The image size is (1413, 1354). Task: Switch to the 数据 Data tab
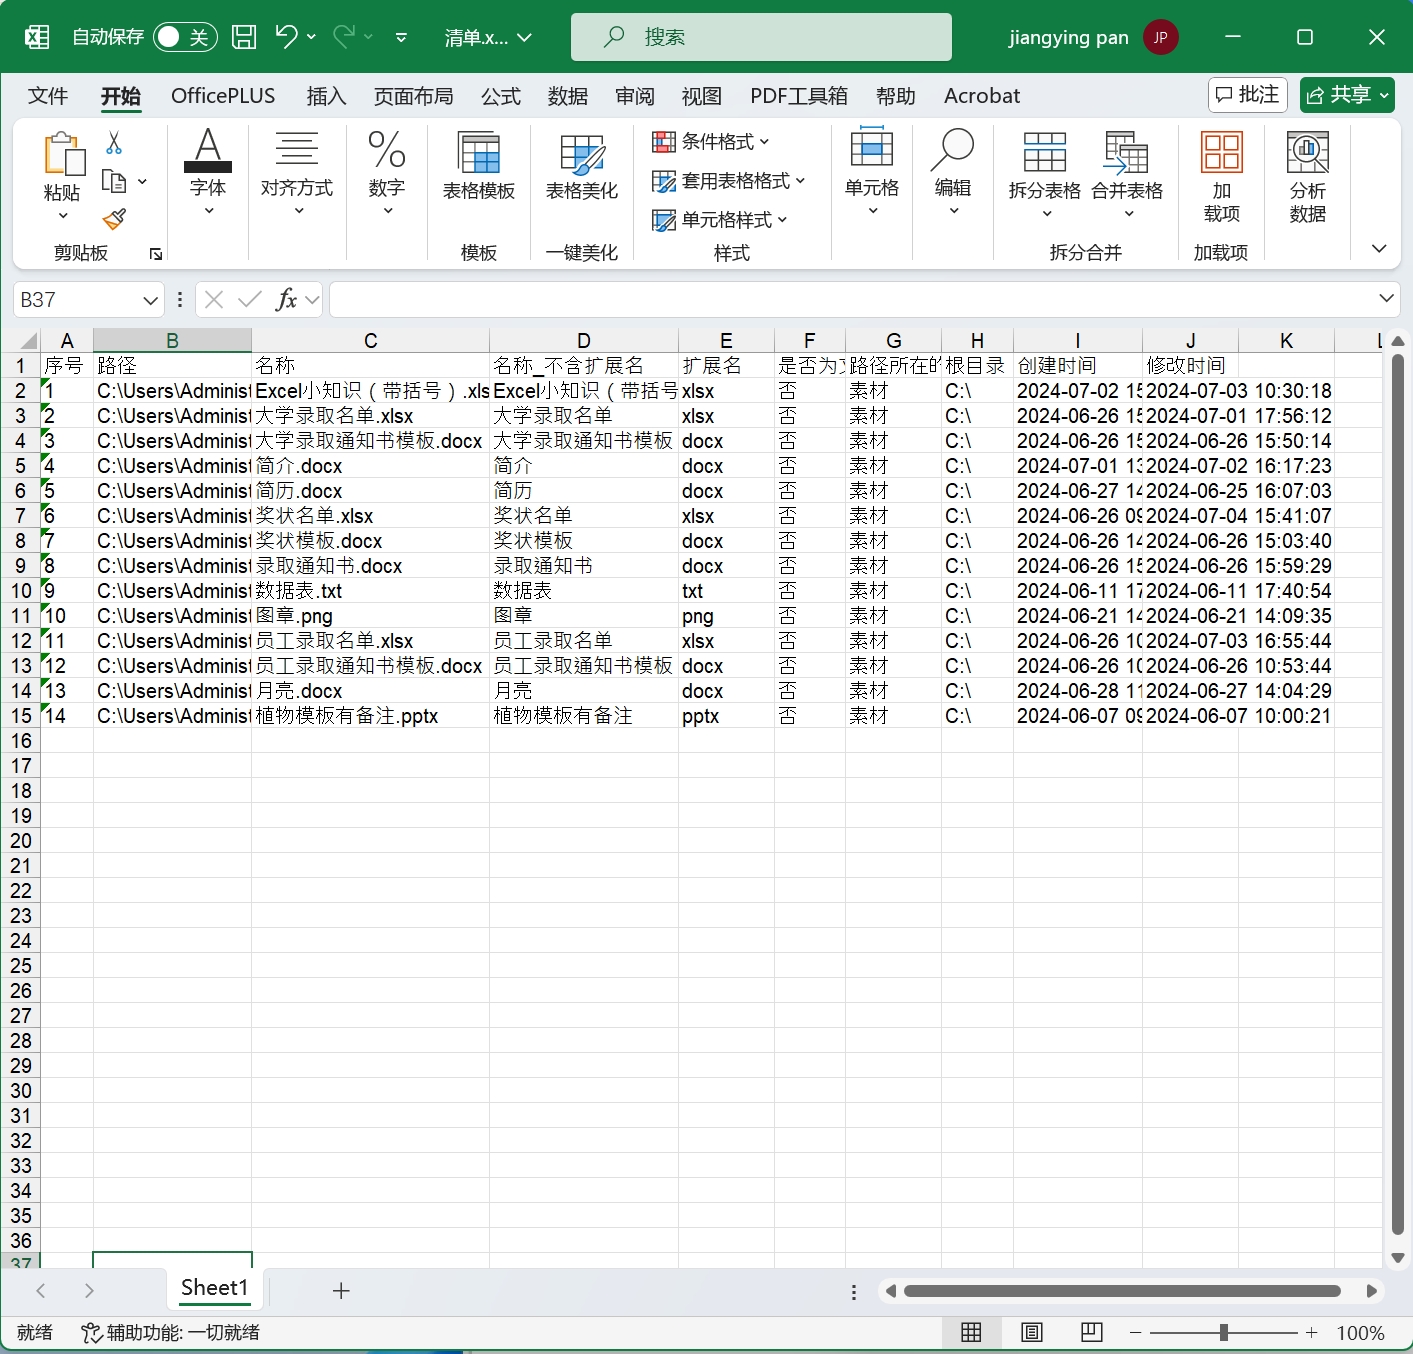click(567, 96)
